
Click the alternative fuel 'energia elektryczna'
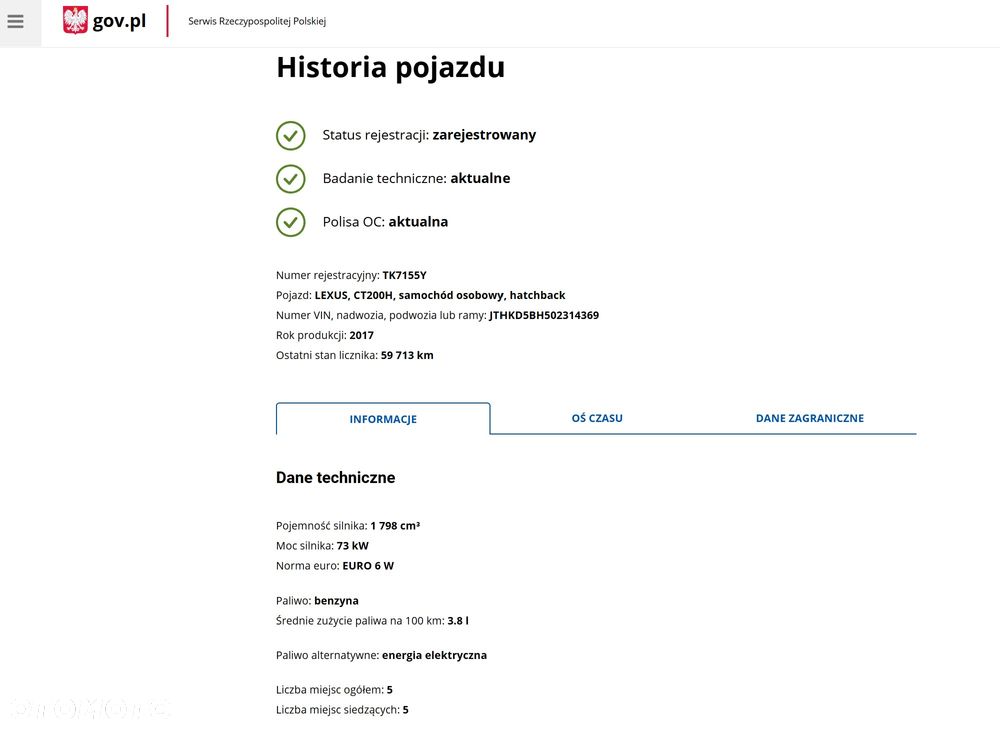434,655
